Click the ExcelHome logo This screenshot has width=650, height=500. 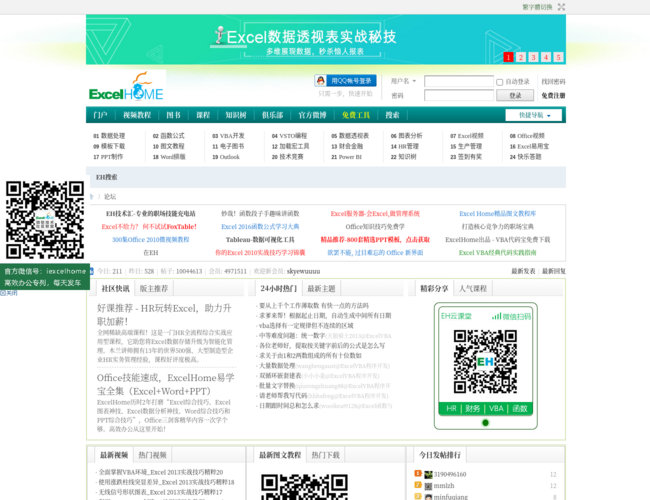[x=126, y=86]
